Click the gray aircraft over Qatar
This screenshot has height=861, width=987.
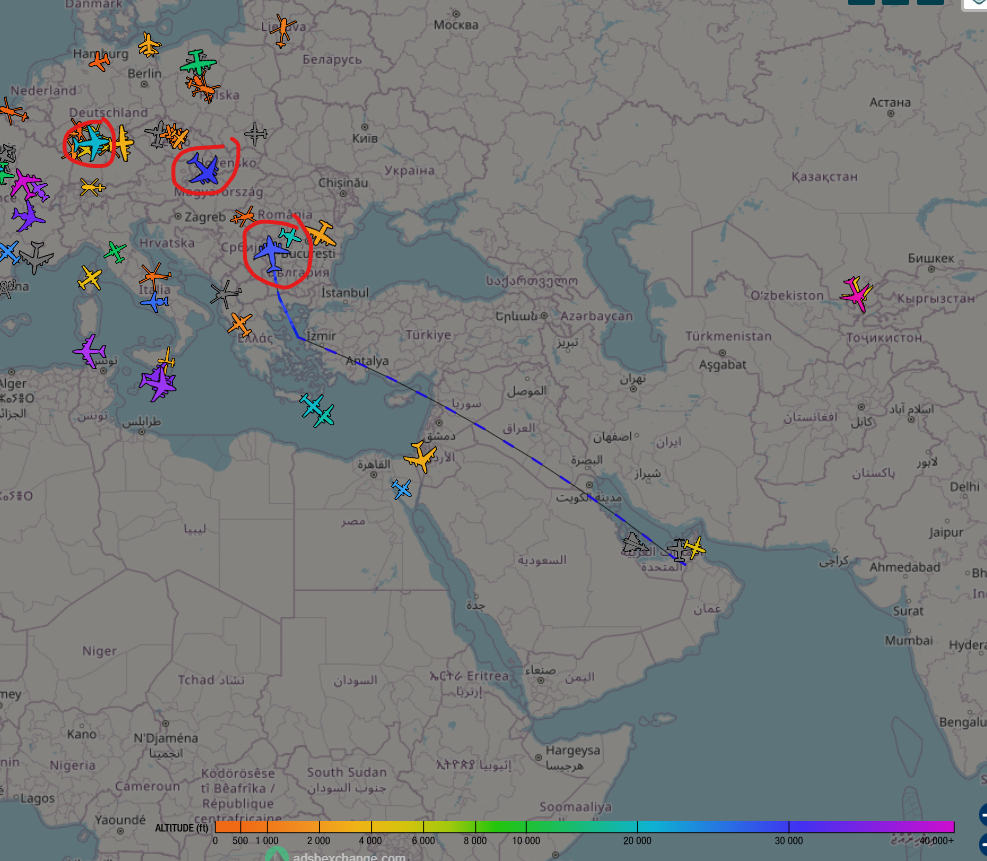pos(634,545)
